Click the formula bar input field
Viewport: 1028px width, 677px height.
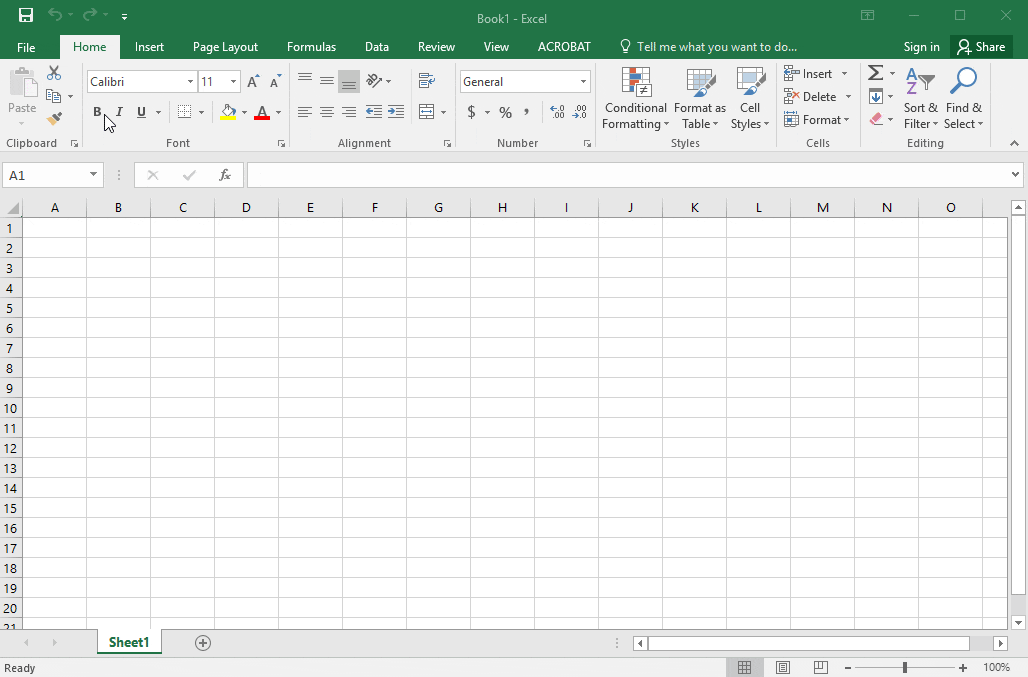coord(630,175)
